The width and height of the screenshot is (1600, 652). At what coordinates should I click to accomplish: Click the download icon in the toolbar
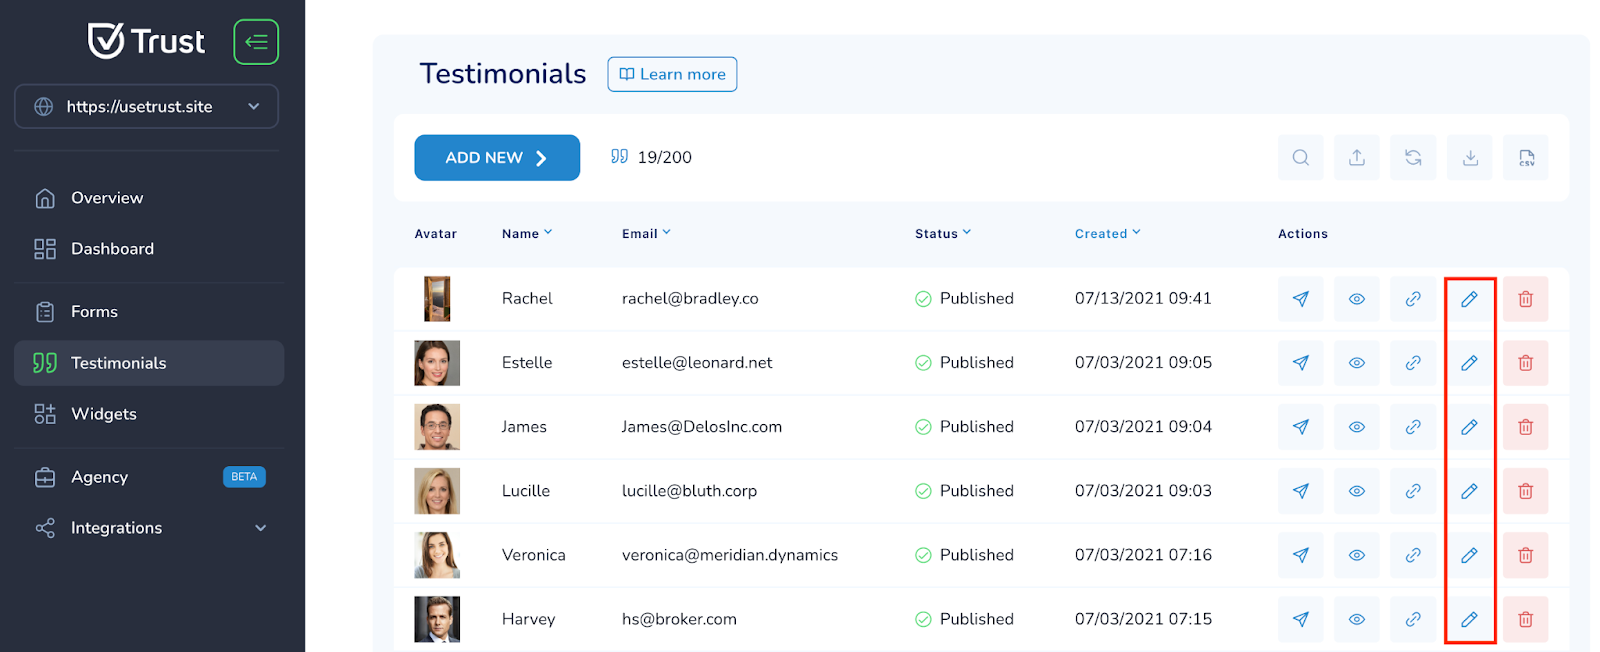coord(1470,158)
